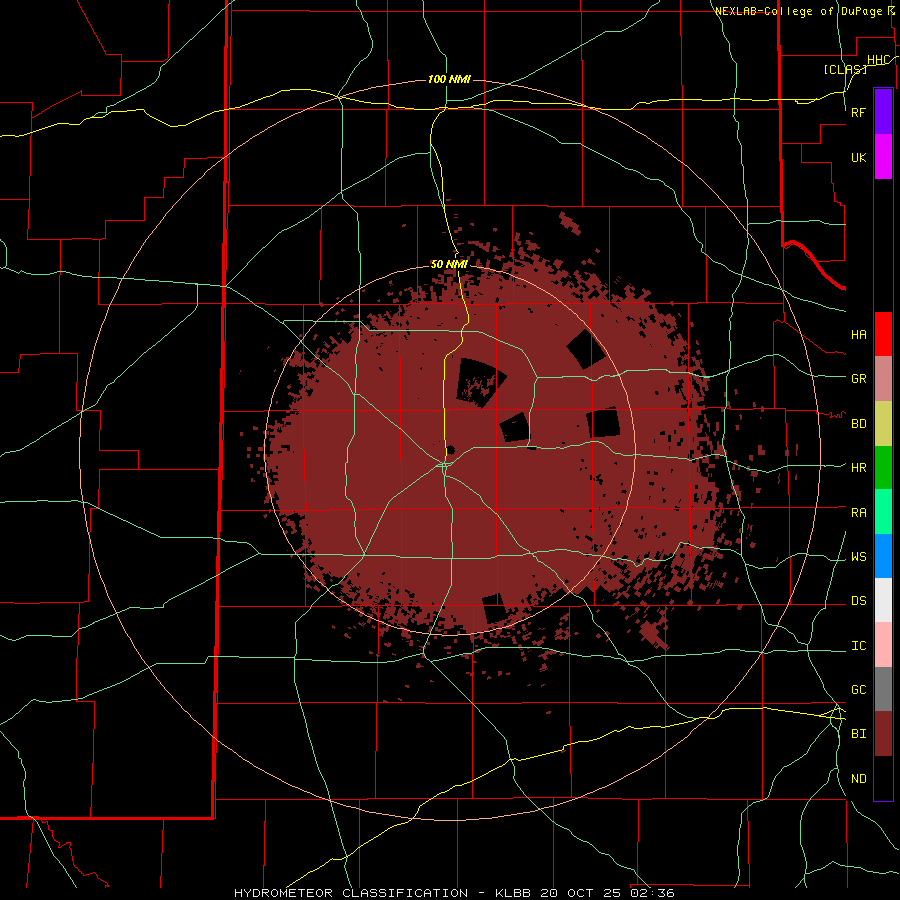Click the BD yellow legend swatch
Viewport: 900px width, 900px height.
tap(883, 424)
